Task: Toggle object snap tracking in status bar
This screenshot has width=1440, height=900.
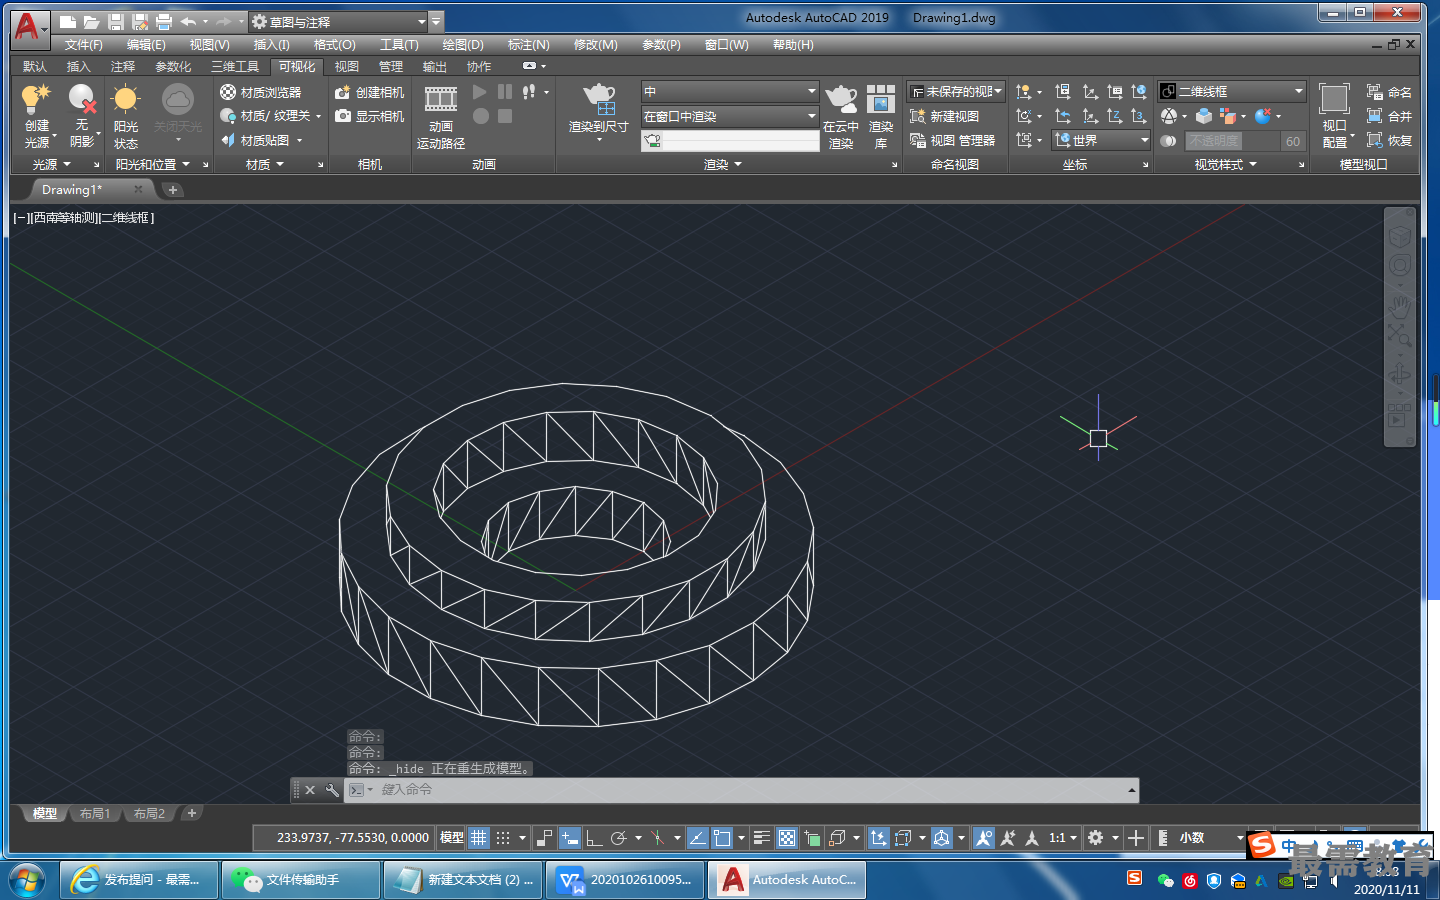Action: [x=698, y=838]
